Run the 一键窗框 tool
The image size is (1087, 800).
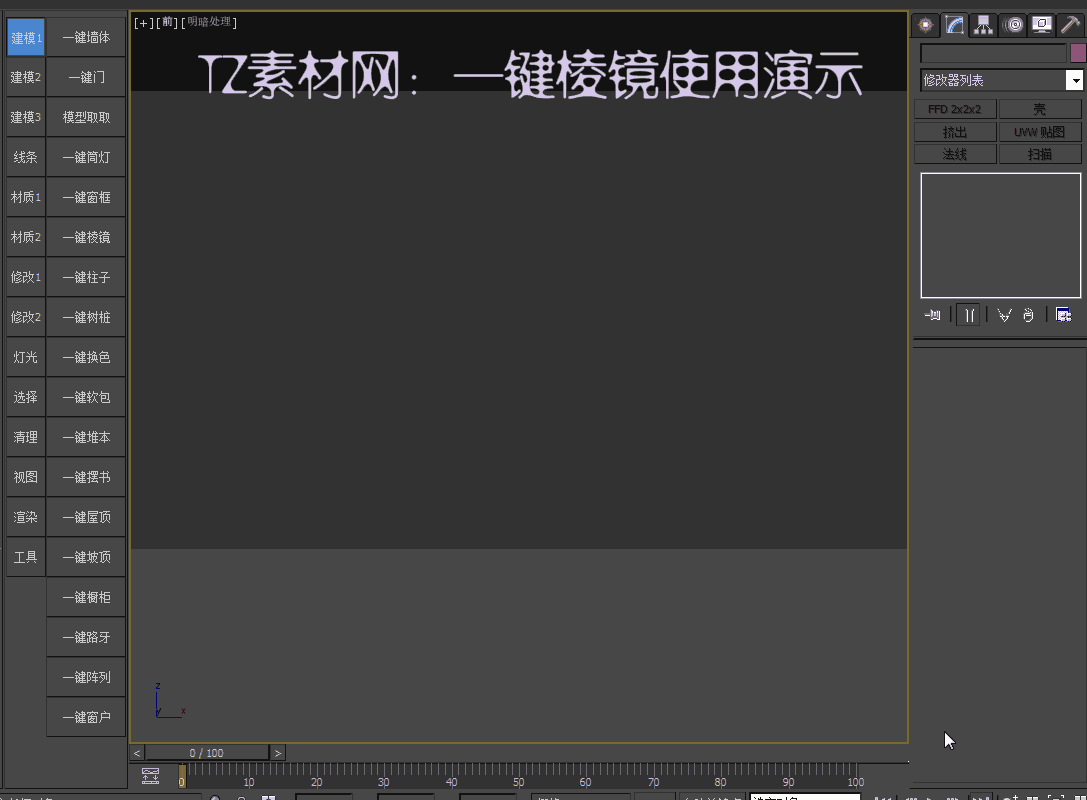(x=86, y=198)
